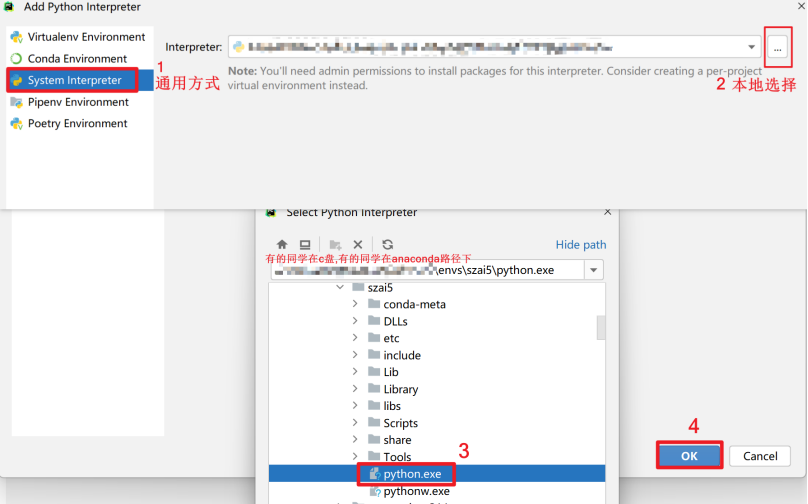Image resolution: width=808 pixels, height=504 pixels.
Task: Expand the include folder
Action: click(x=355, y=355)
